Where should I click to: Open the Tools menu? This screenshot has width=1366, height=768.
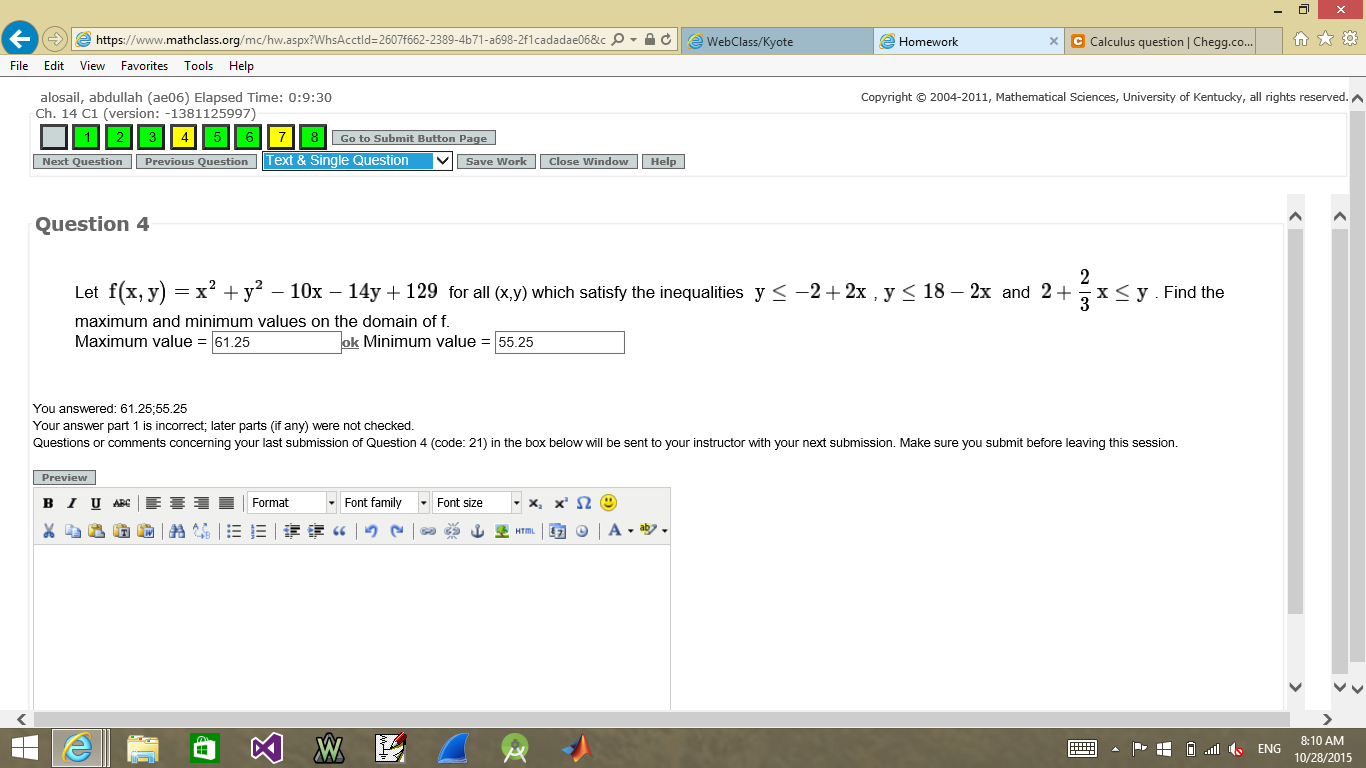tap(198, 65)
